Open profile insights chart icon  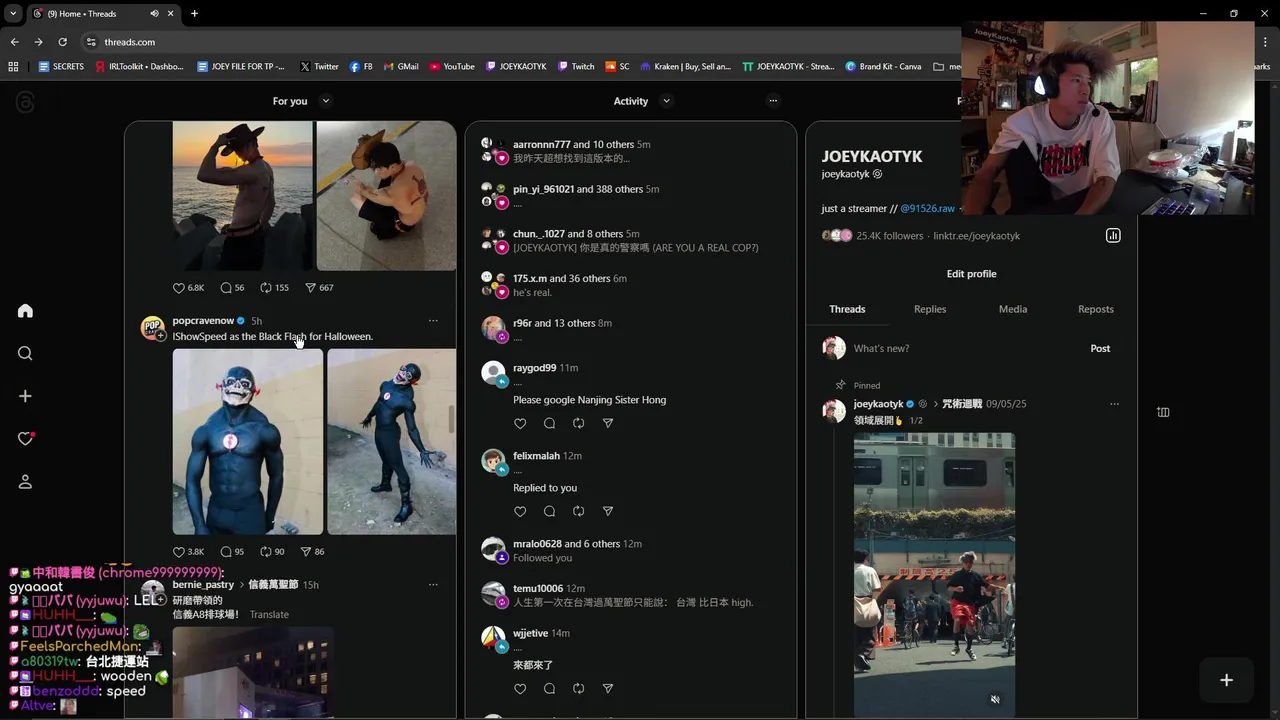point(1113,236)
